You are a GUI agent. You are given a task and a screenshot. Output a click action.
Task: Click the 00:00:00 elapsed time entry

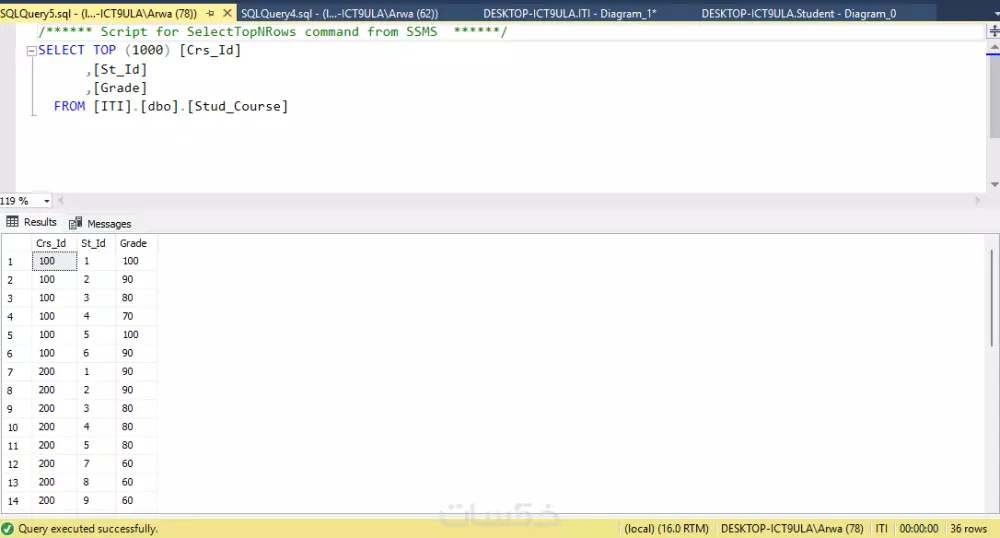[918, 528]
